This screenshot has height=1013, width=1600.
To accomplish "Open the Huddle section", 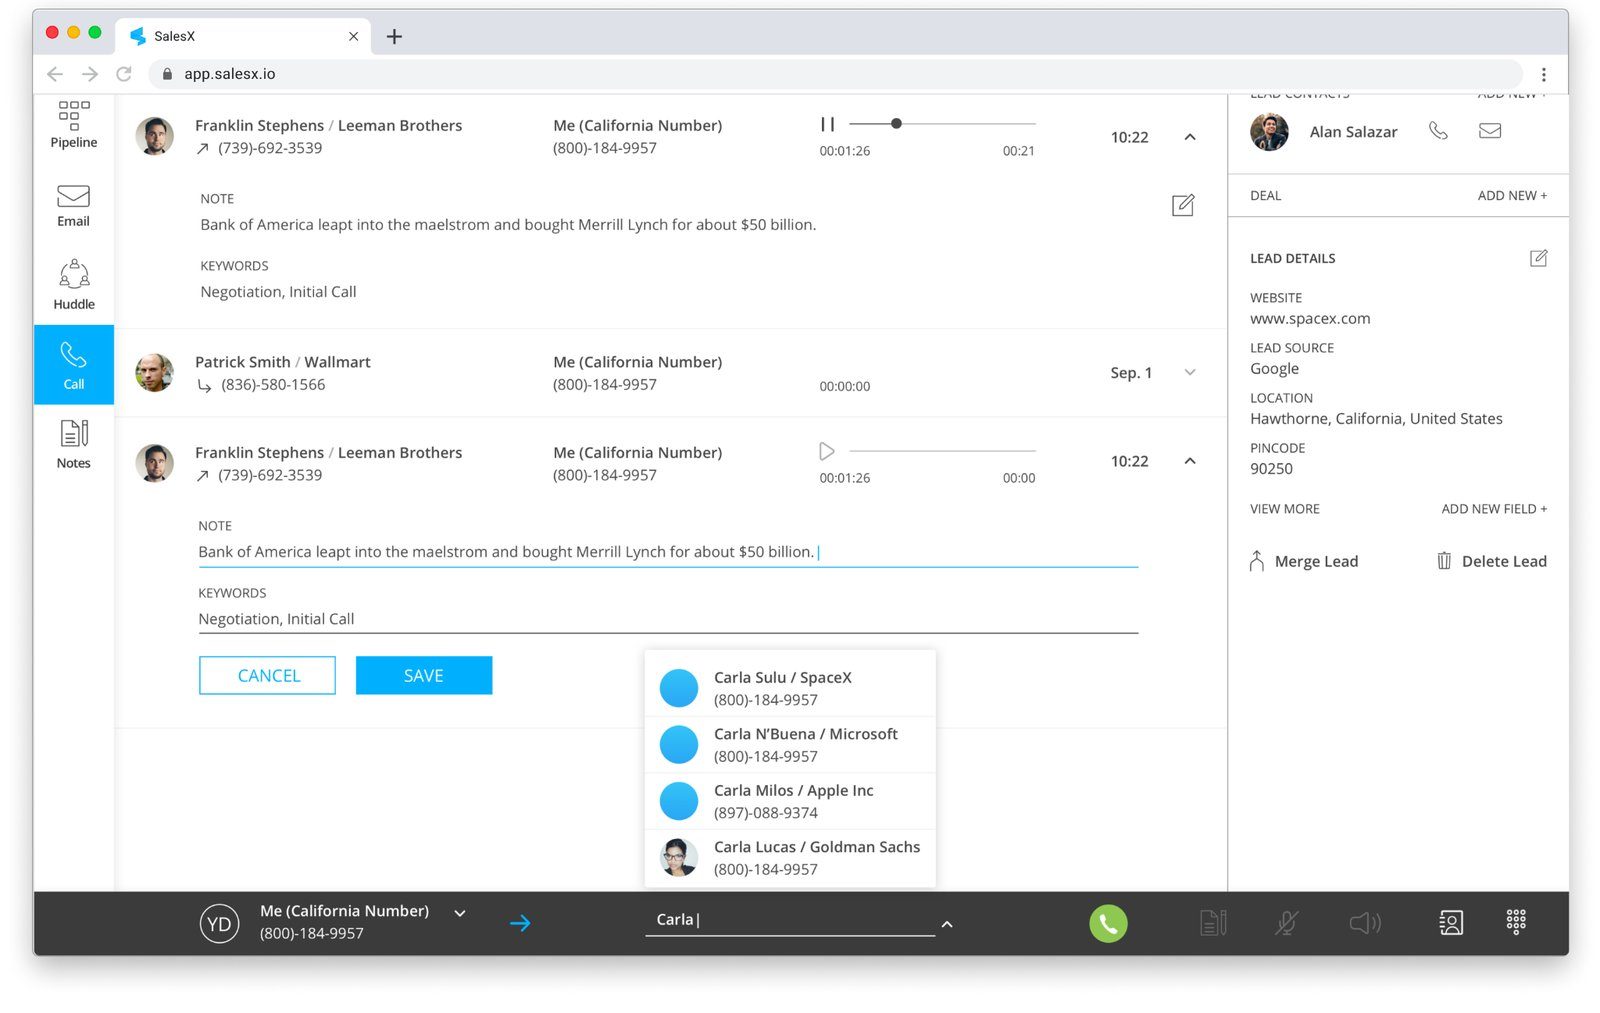I will tap(74, 285).
